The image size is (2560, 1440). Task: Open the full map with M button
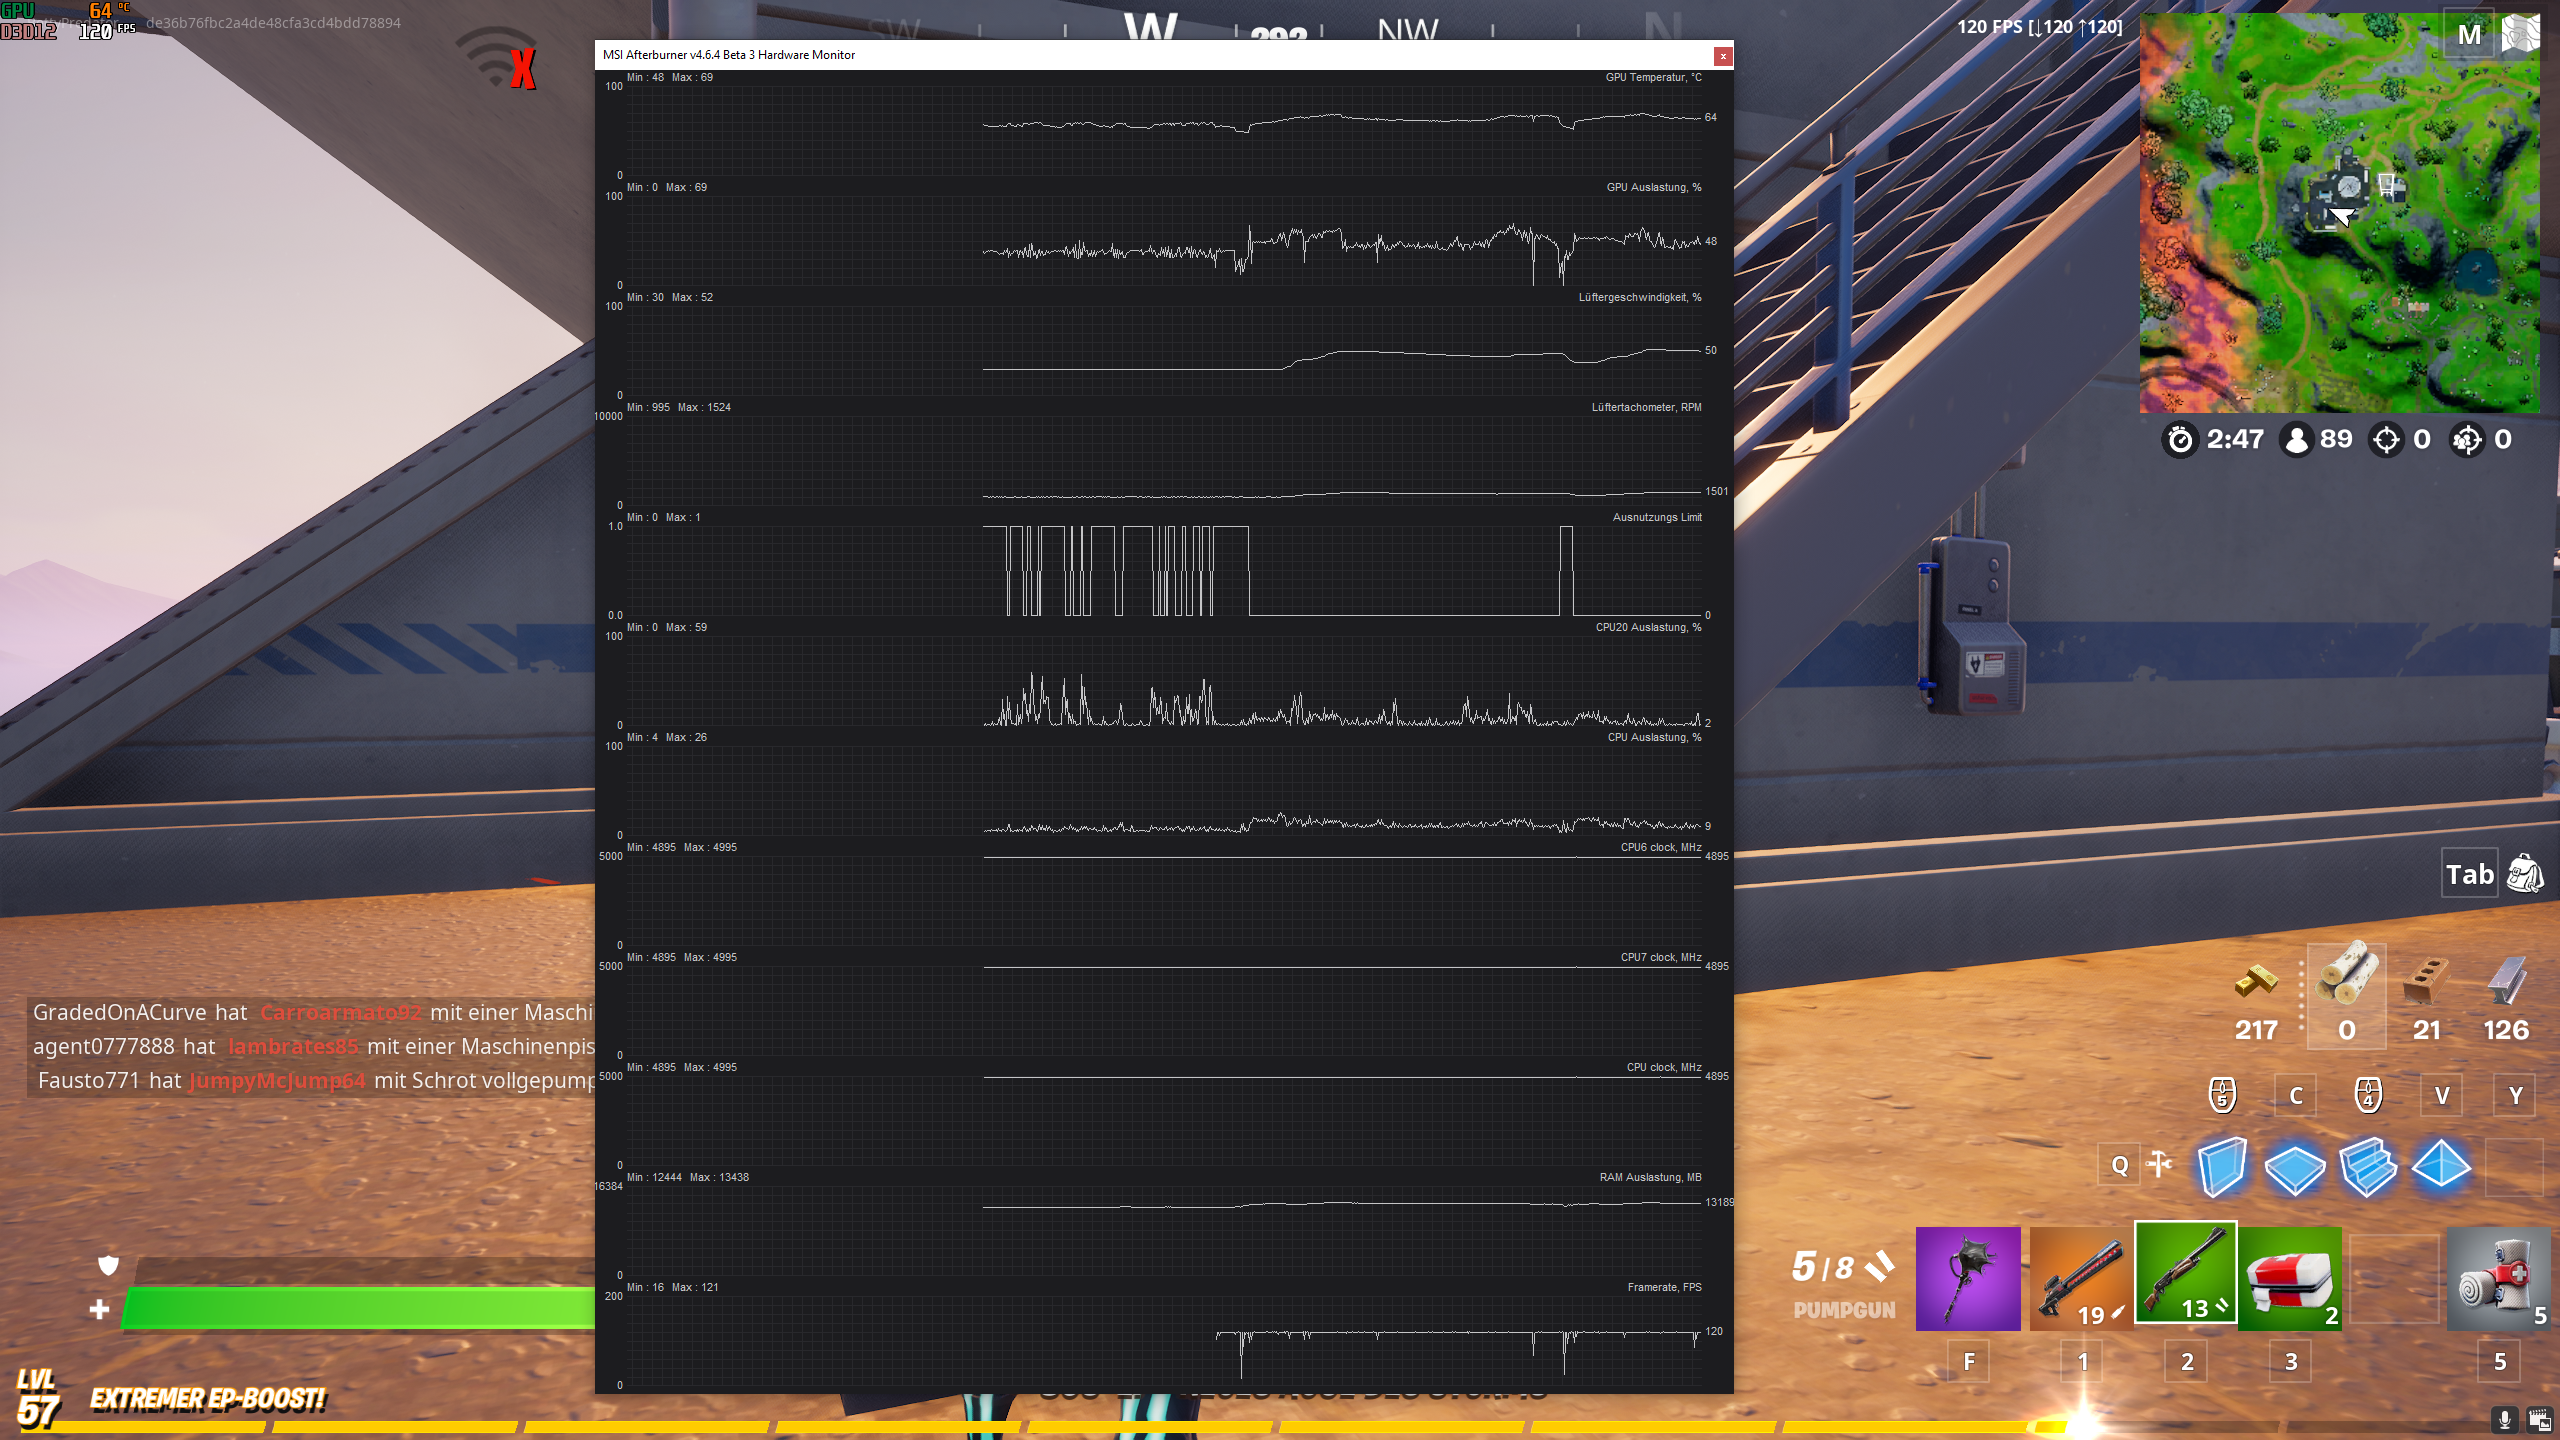pos(2468,35)
